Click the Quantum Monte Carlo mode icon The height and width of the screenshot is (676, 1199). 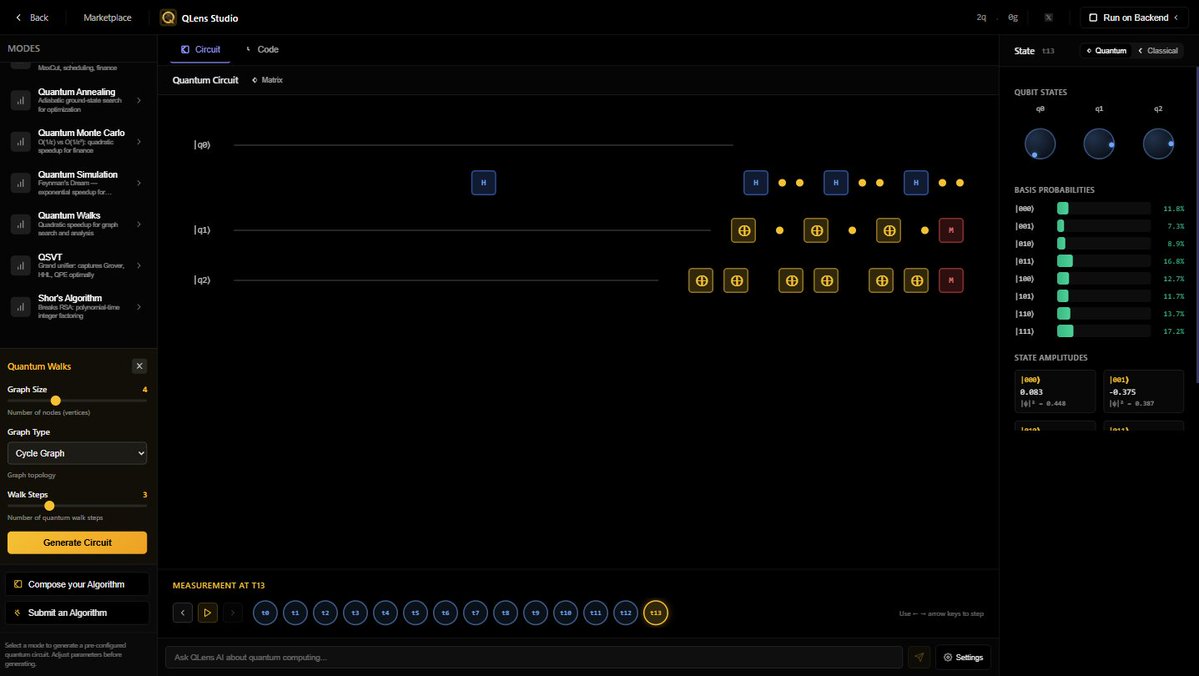tap(21, 141)
